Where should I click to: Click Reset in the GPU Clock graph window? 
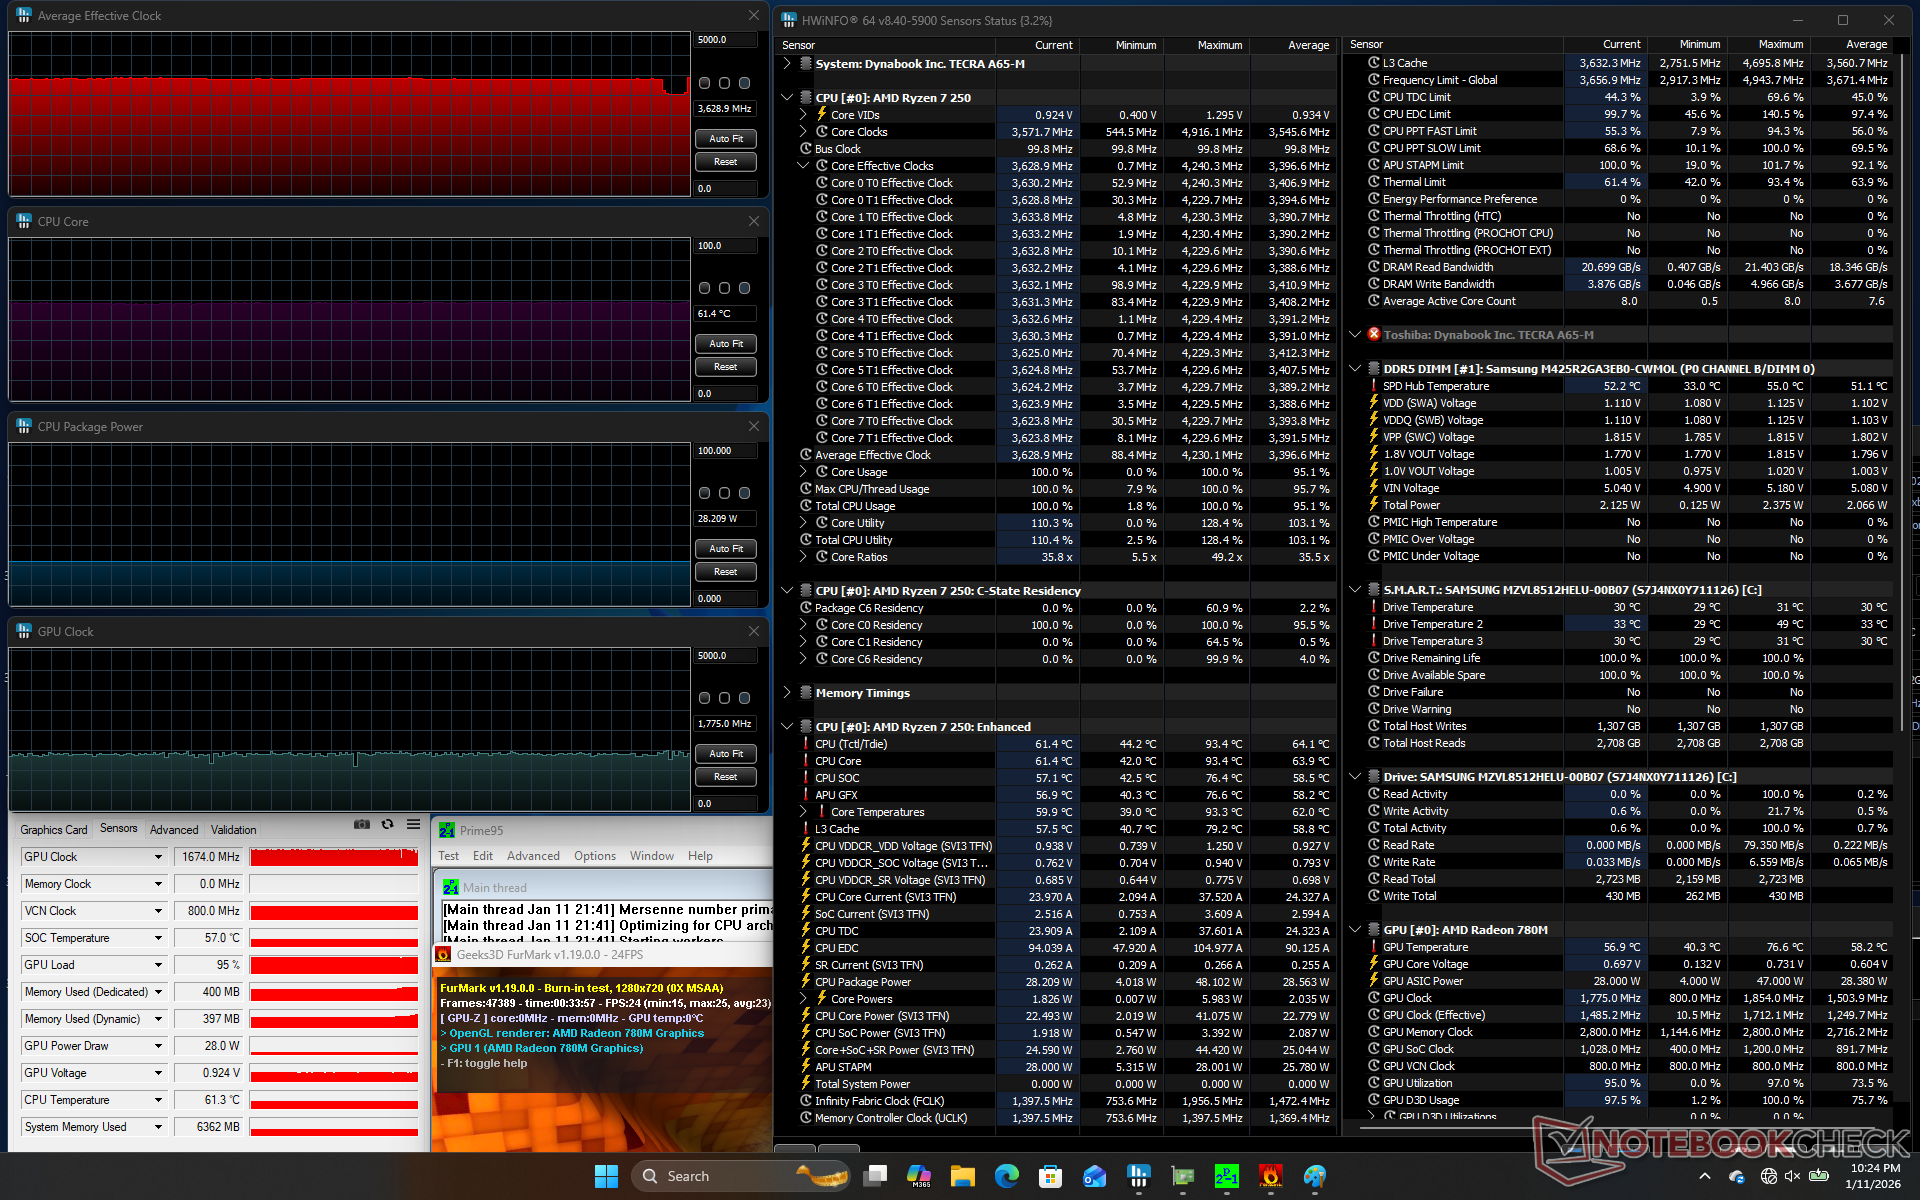tap(725, 777)
